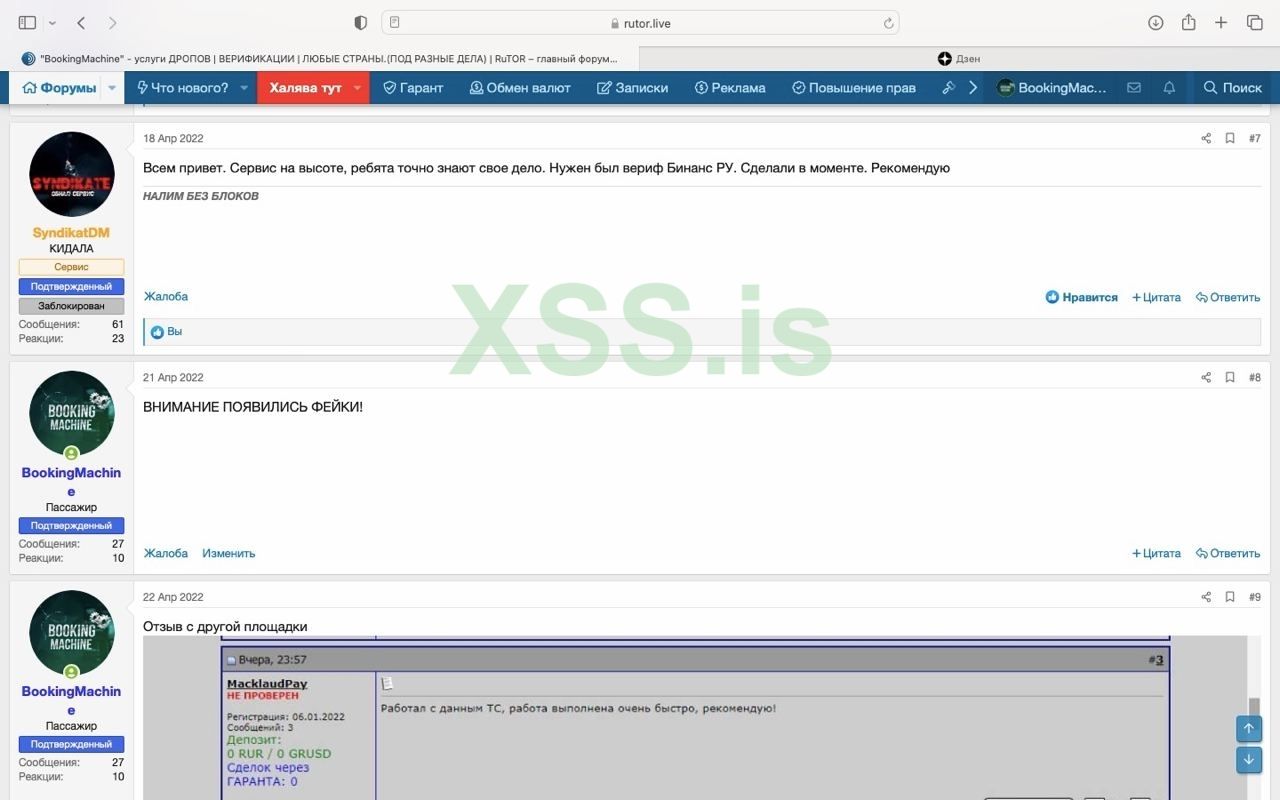The width and height of the screenshot is (1280, 800).
Task: Report post #7 with Жалоба
Action: pos(166,297)
